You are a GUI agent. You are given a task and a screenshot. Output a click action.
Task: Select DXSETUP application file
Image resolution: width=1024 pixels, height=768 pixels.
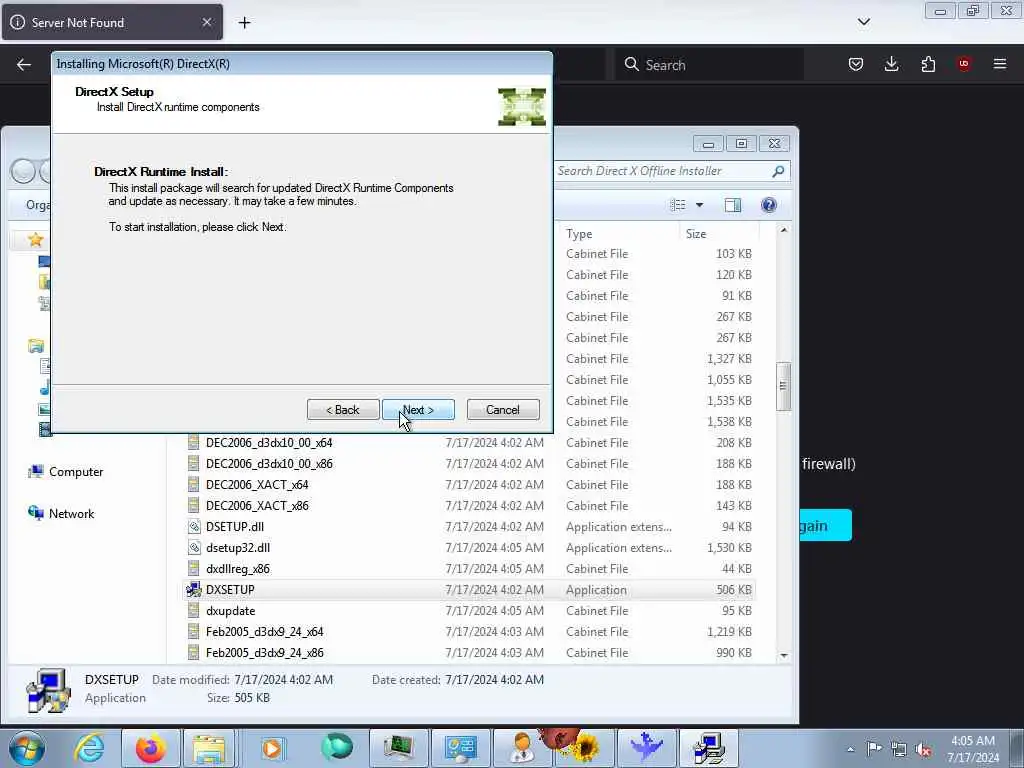coord(470,590)
